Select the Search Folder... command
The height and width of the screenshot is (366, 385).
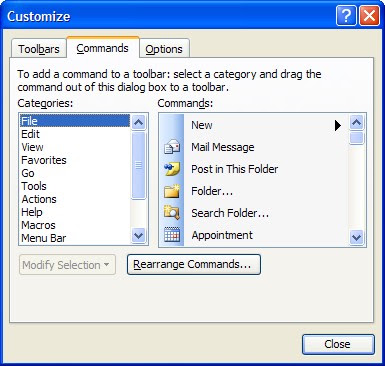point(254,213)
